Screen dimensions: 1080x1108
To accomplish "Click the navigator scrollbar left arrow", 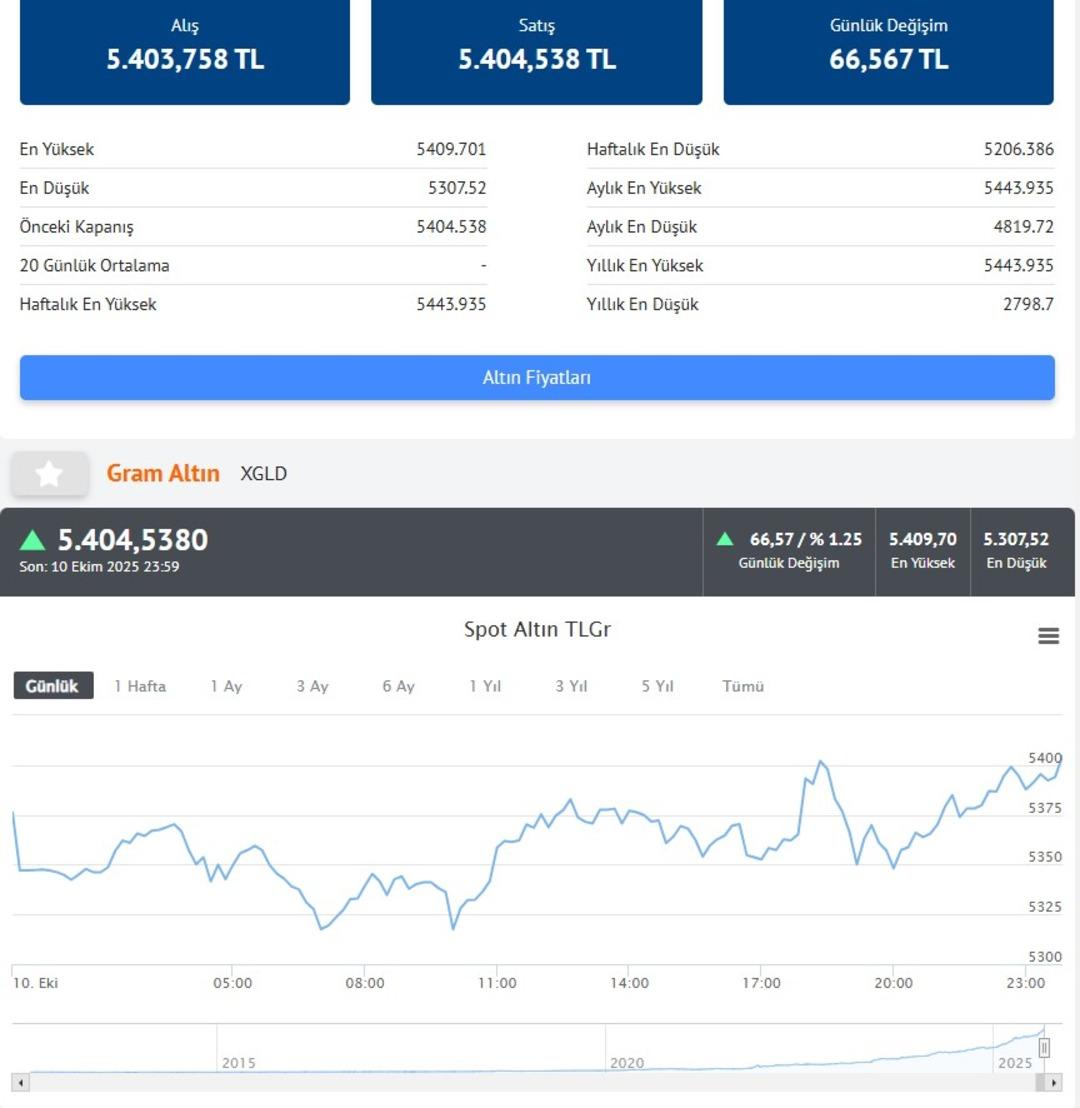I will 20,1083.
